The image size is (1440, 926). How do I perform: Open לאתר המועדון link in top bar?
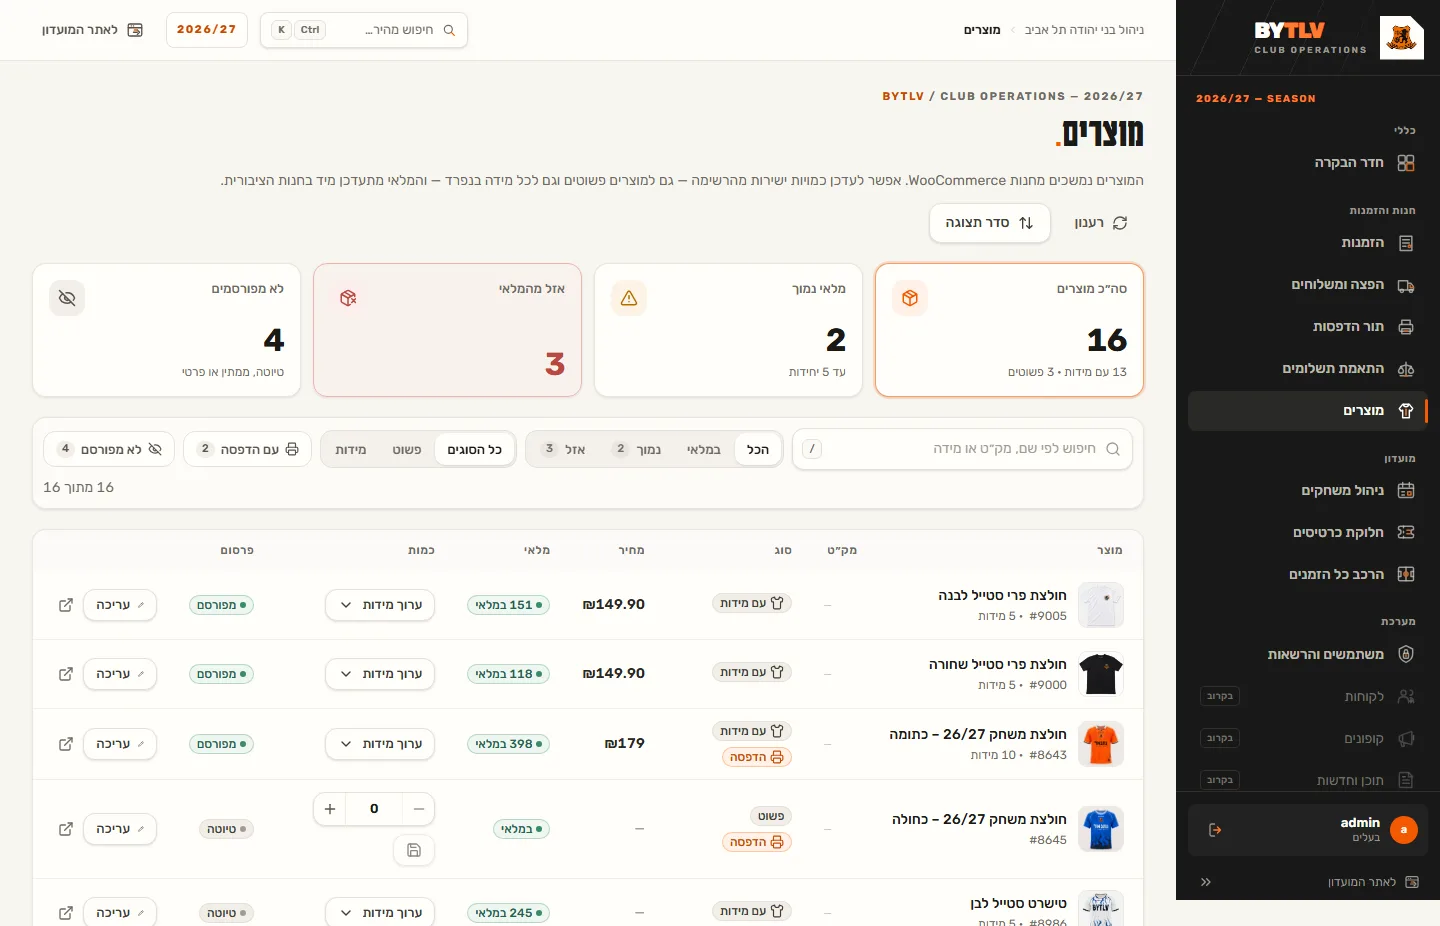(92, 30)
